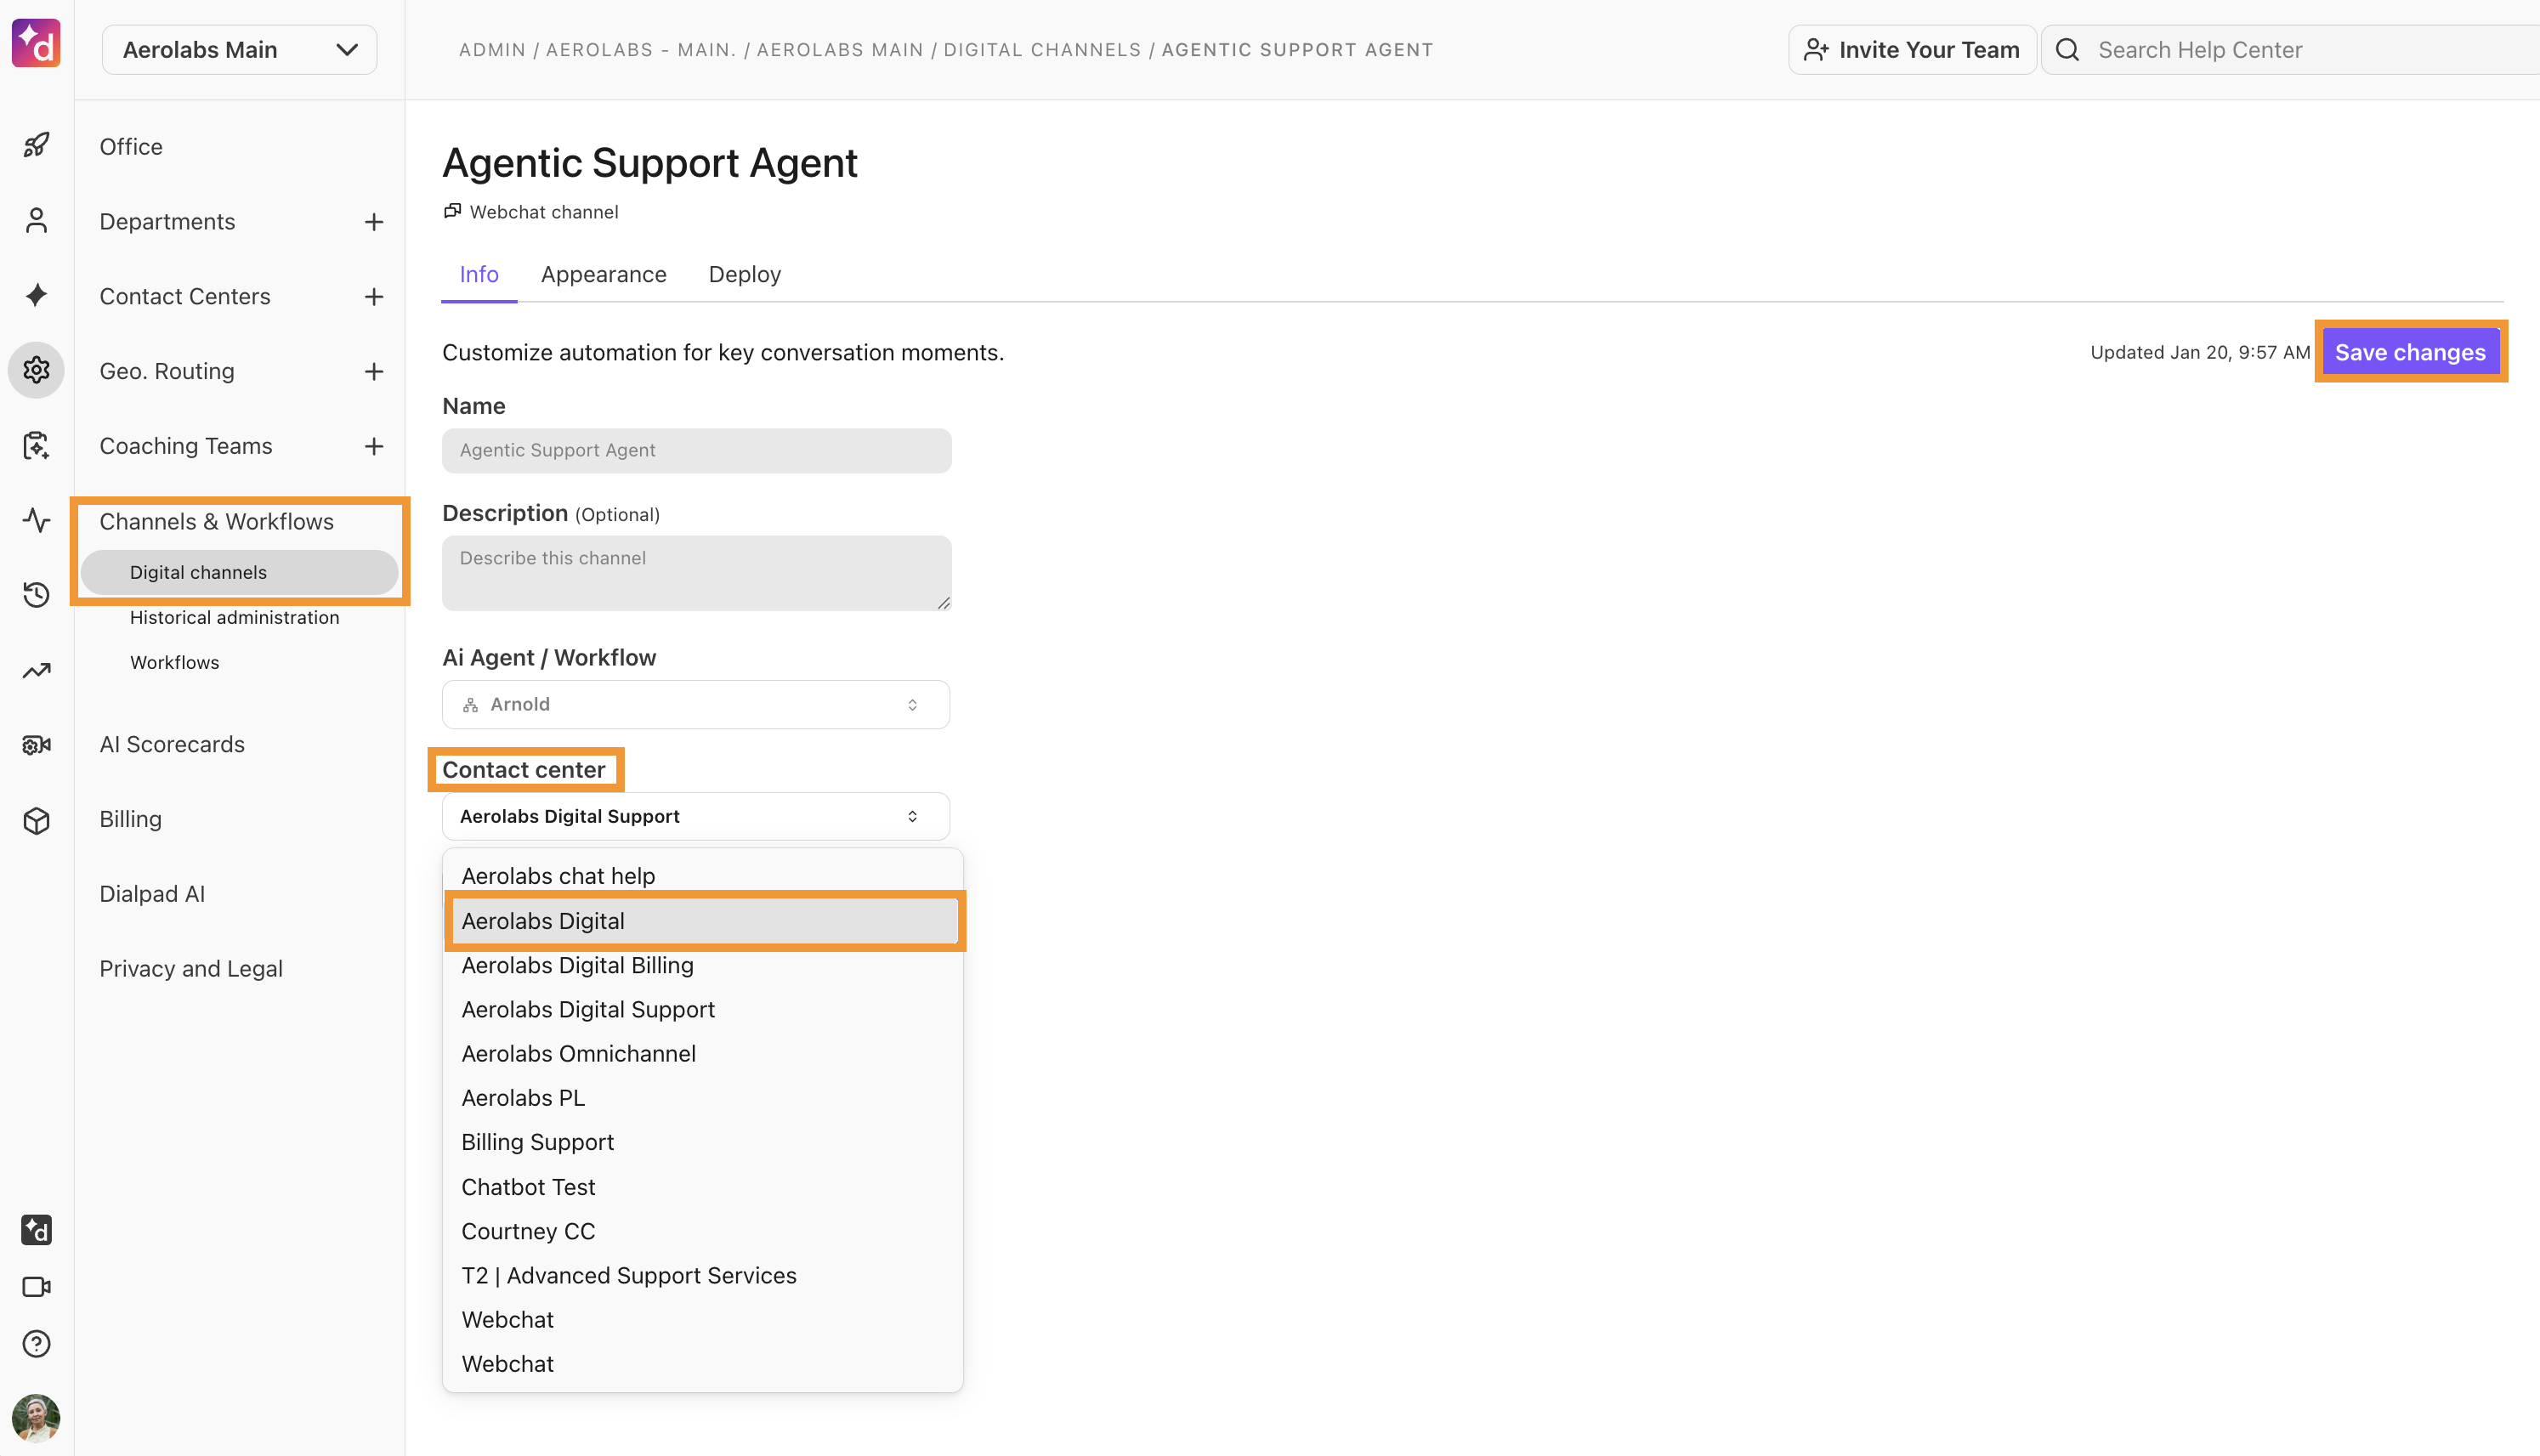Viewport: 2540px width, 1456px height.
Task: Select Aerolabs Digital option
Action: point(703,921)
